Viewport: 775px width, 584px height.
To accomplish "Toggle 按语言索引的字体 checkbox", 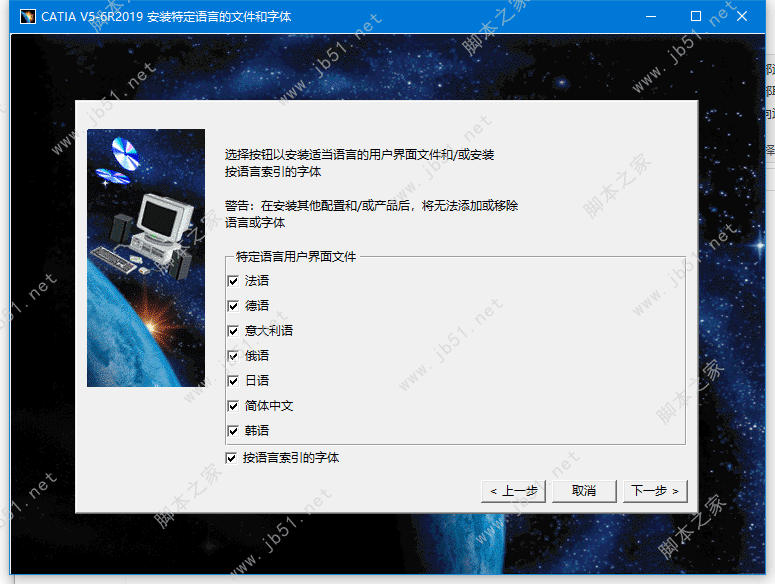I will 231,458.
